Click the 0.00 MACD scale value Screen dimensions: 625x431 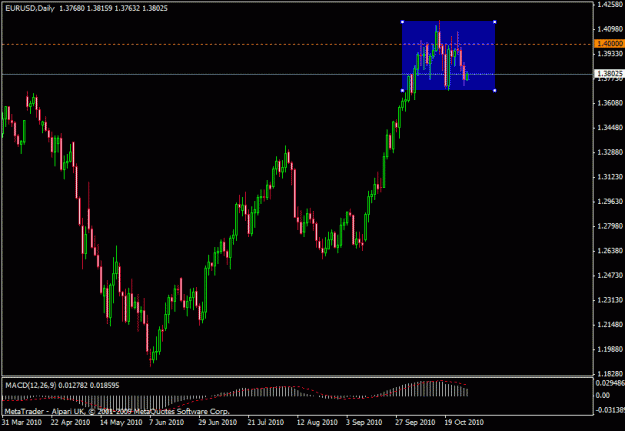click(x=602, y=395)
